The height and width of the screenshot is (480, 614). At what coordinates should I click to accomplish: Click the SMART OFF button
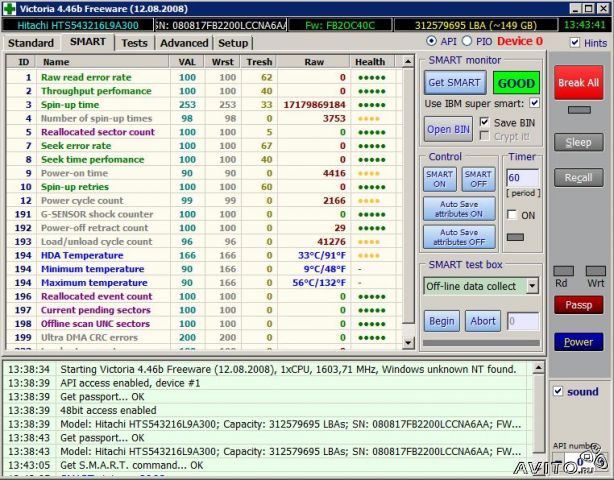point(478,179)
